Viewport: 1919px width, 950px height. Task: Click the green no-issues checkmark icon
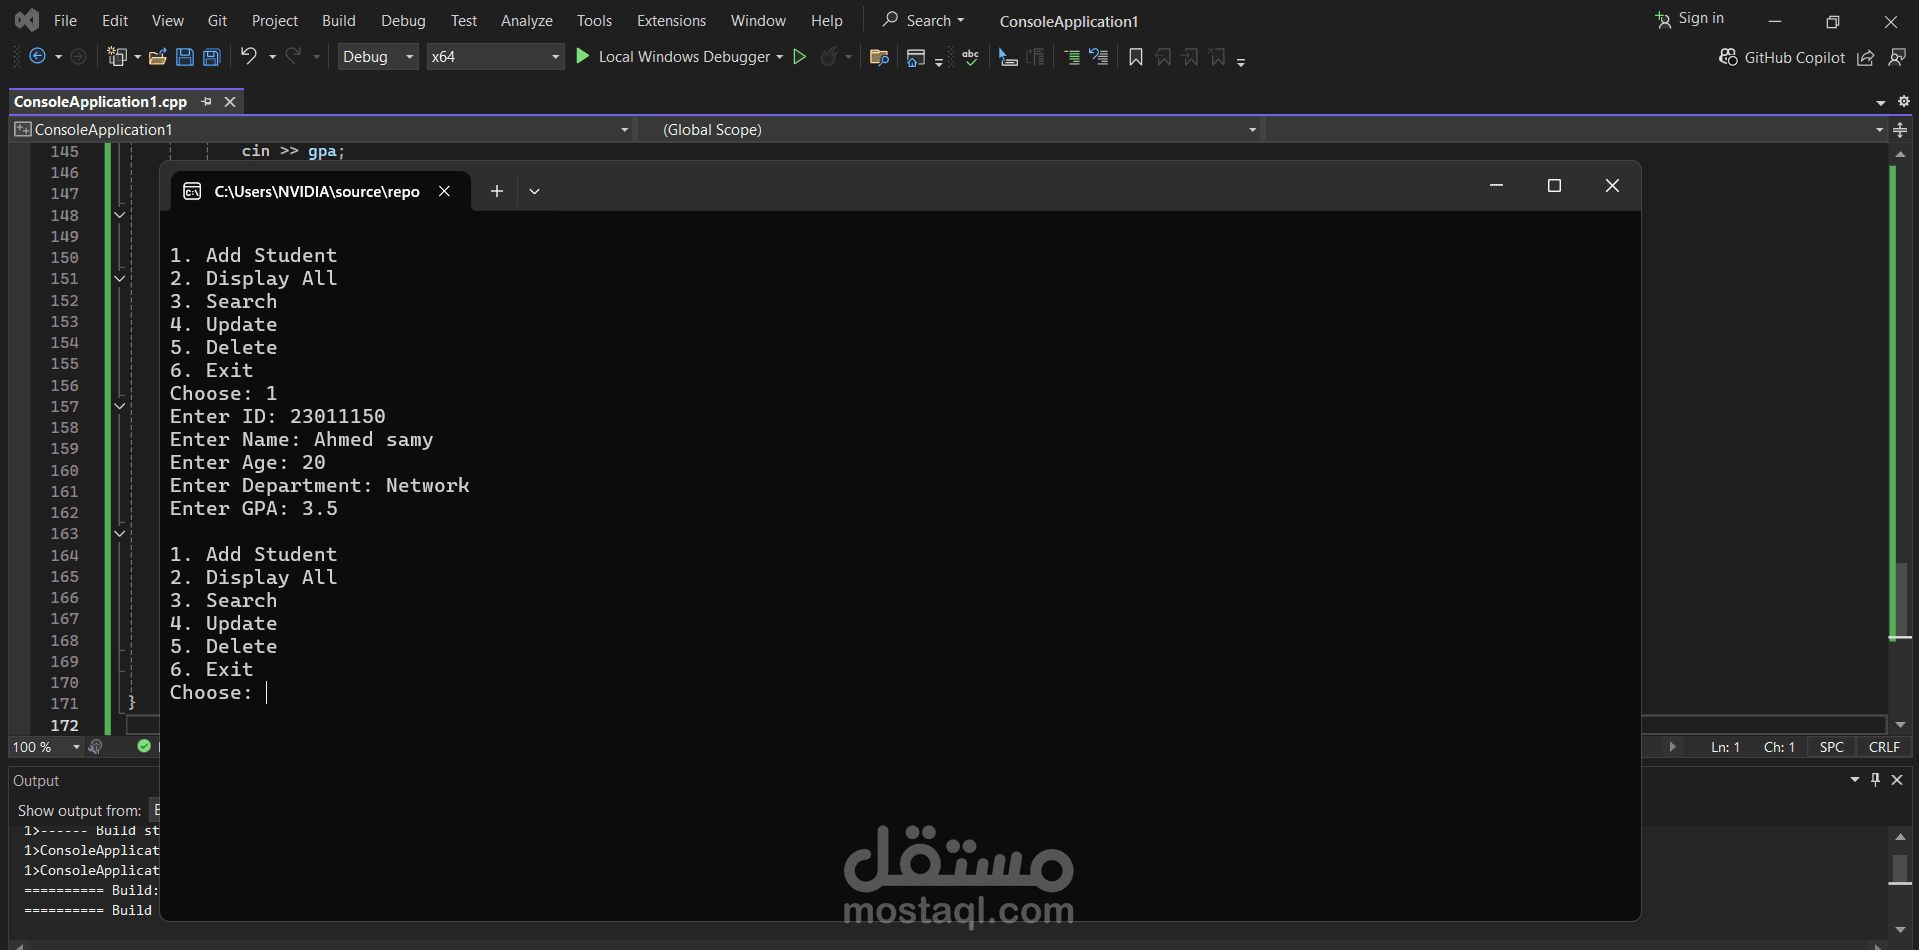tap(144, 746)
